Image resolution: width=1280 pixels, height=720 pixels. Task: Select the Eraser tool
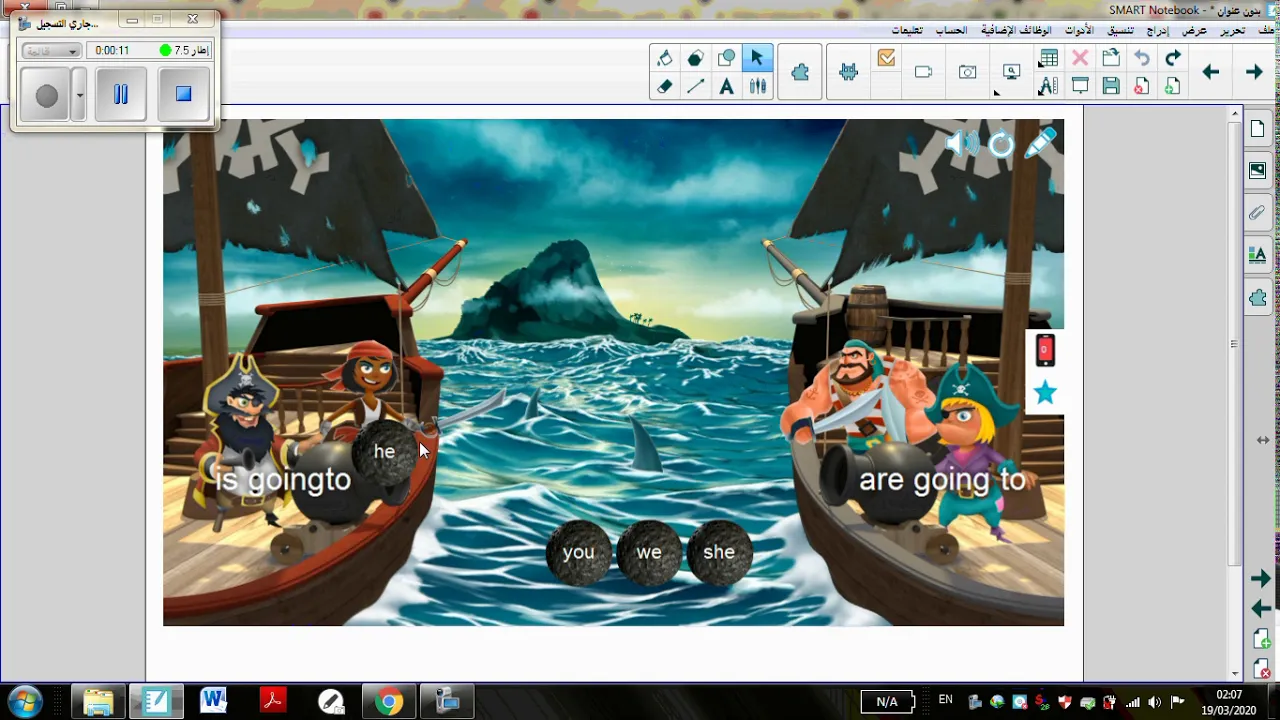point(665,87)
